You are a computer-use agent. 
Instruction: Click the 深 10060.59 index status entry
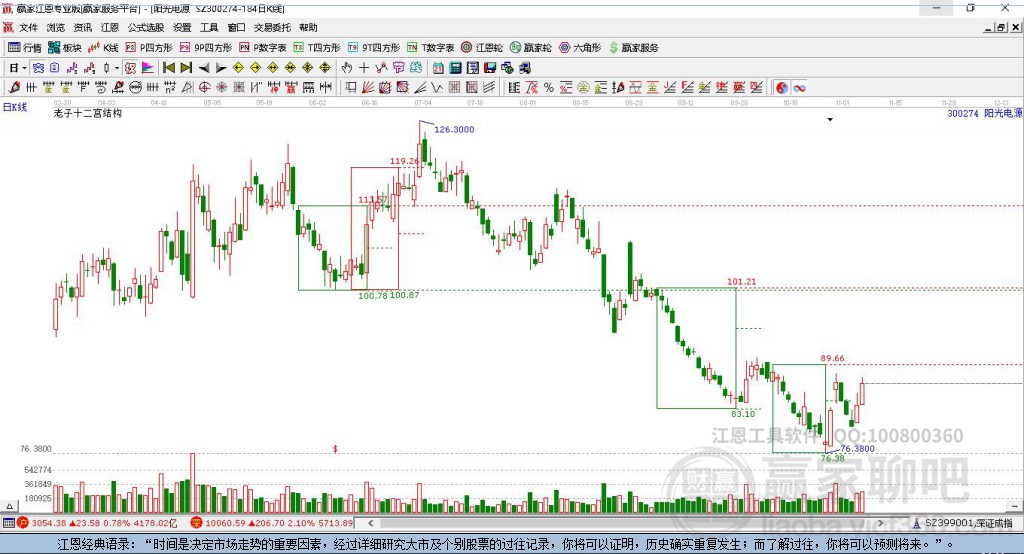(x=272, y=523)
